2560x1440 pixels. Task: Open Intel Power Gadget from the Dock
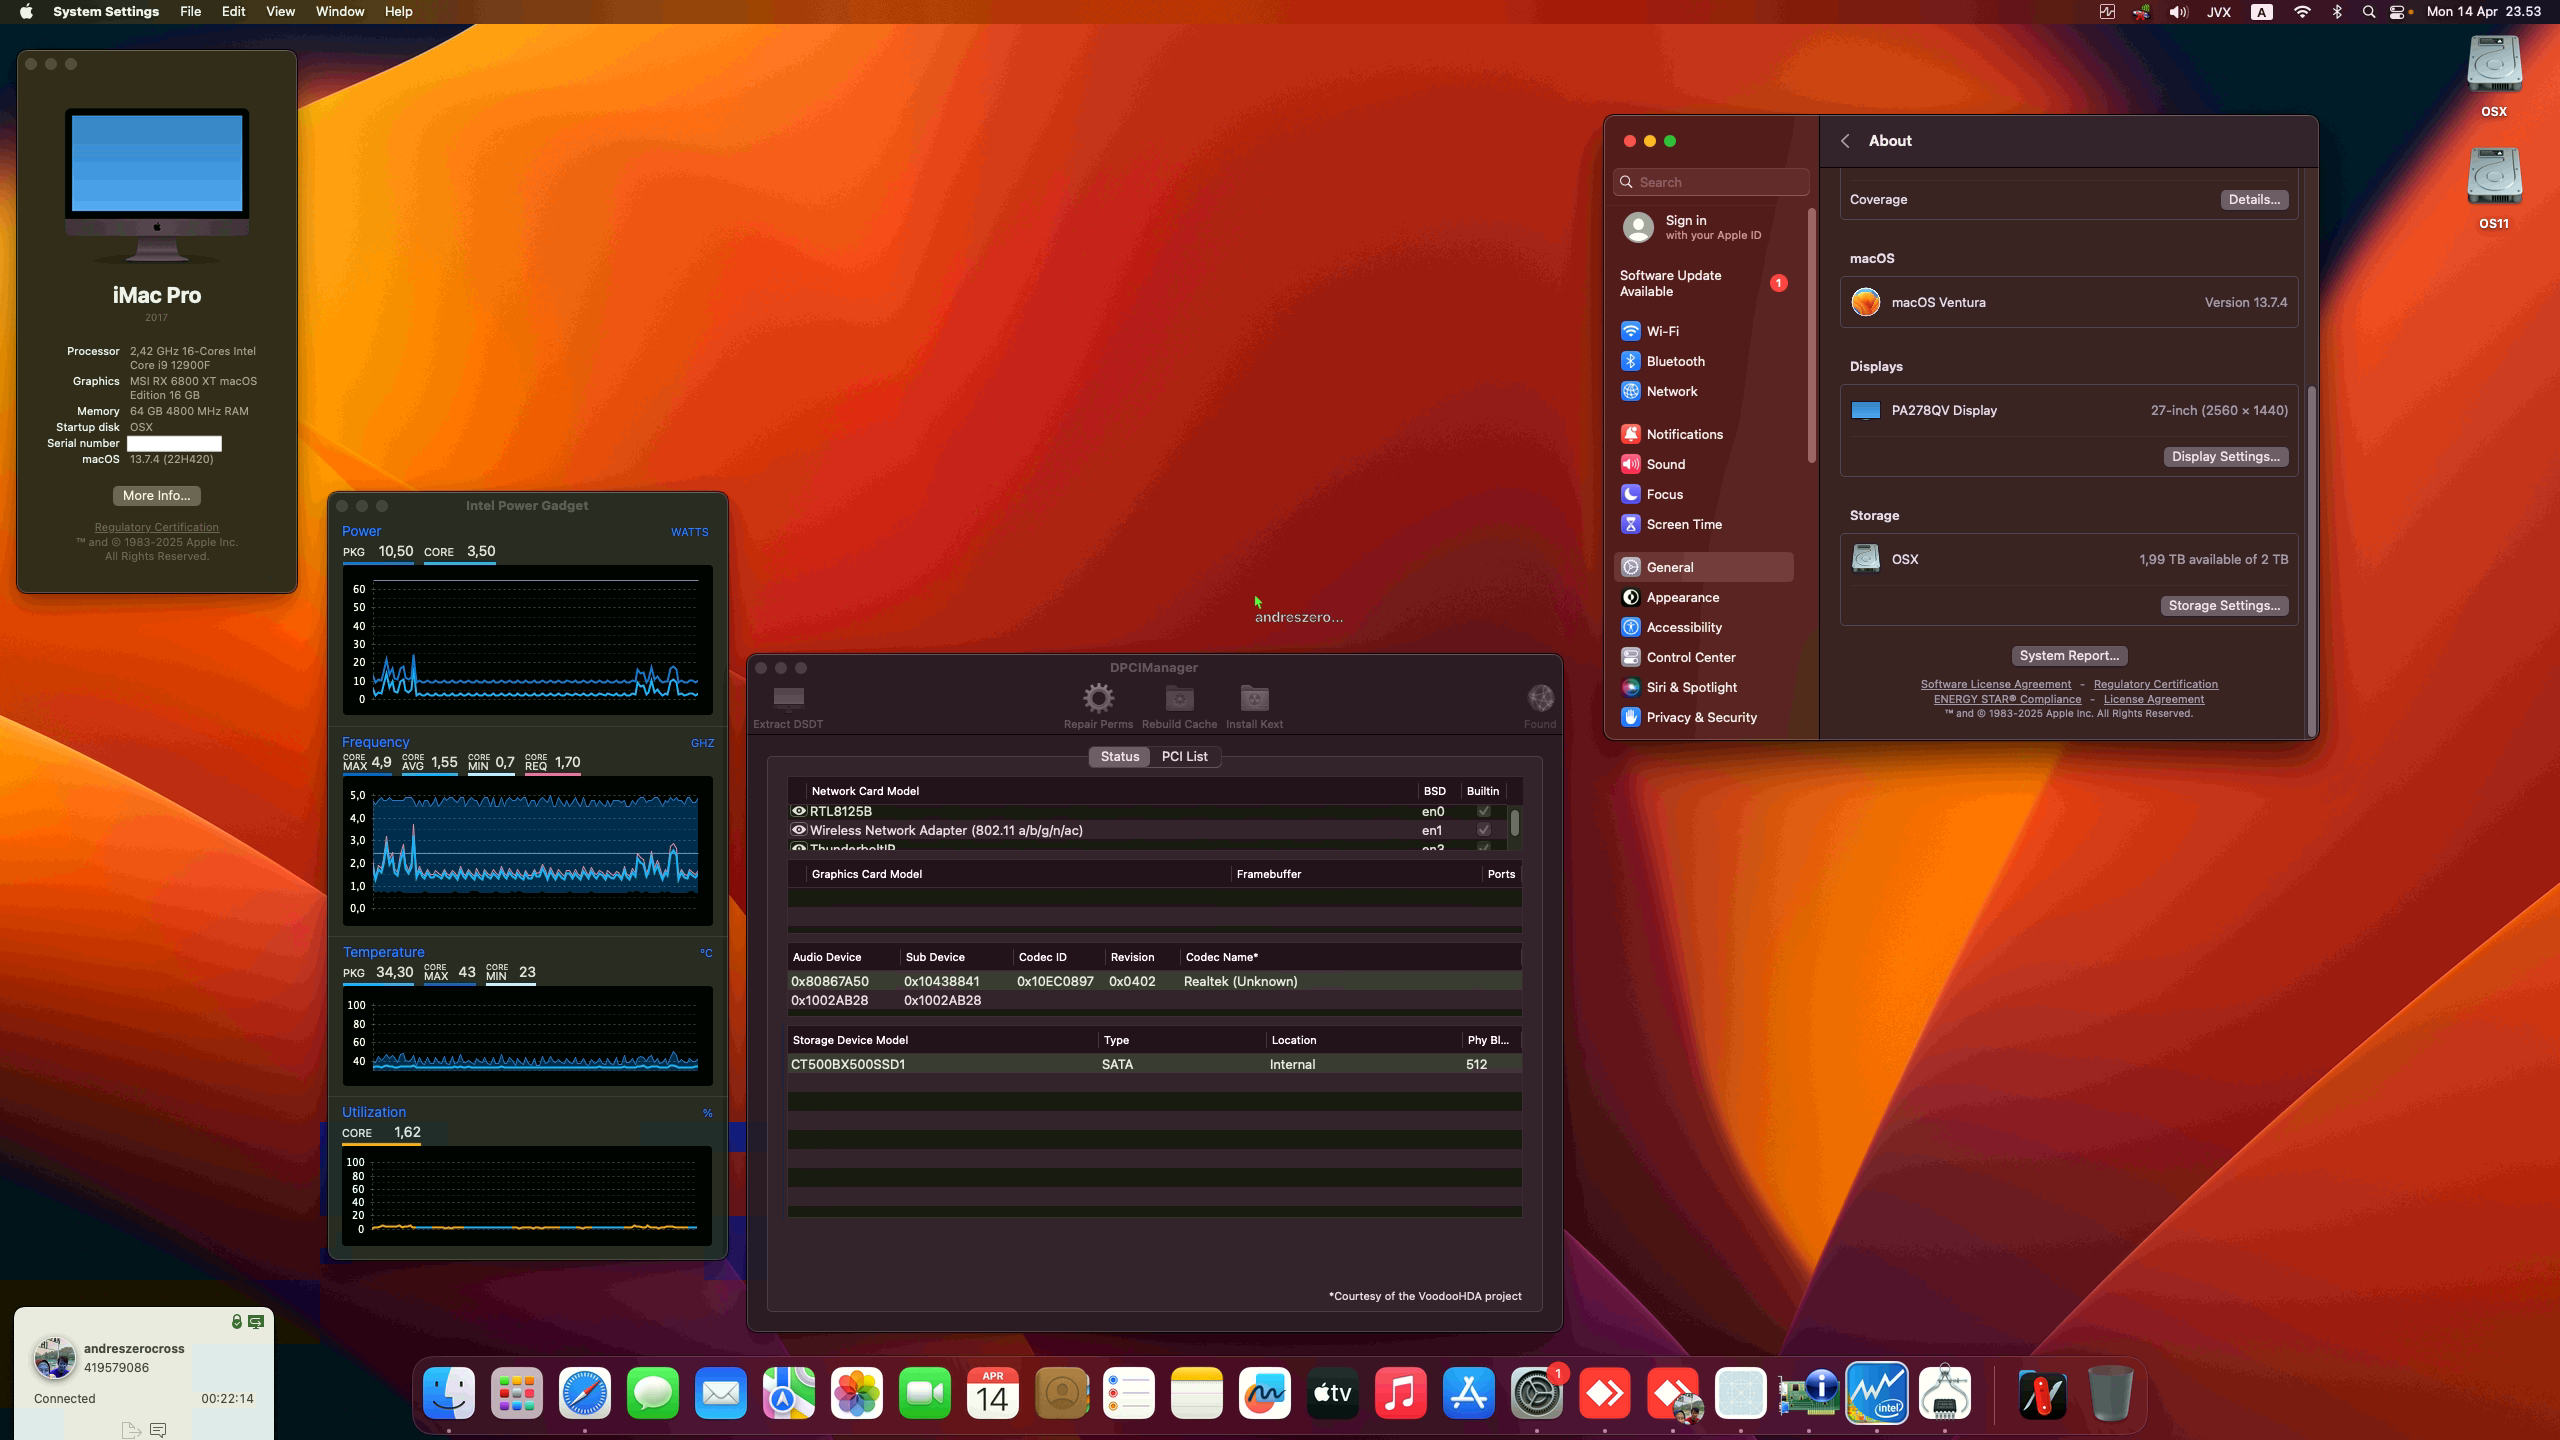pos(1878,1392)
